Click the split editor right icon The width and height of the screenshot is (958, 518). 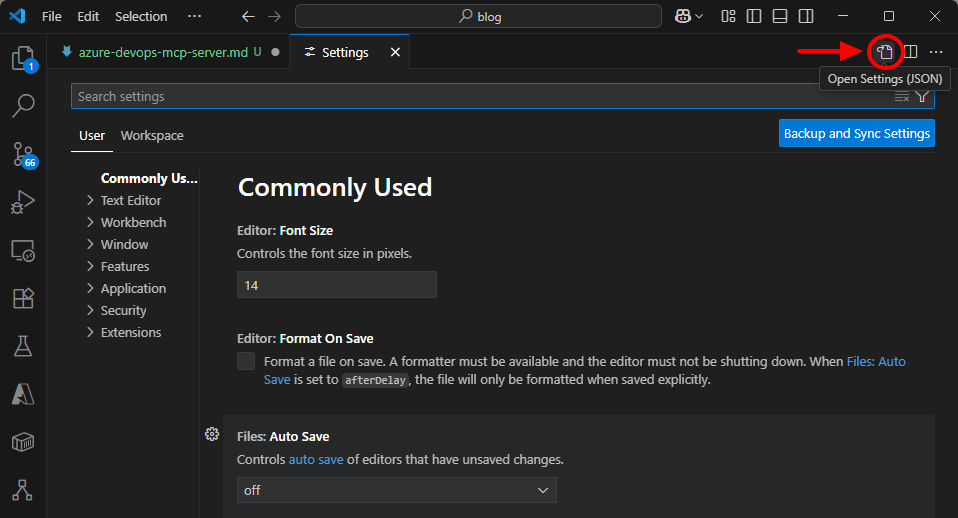(910, 52)
